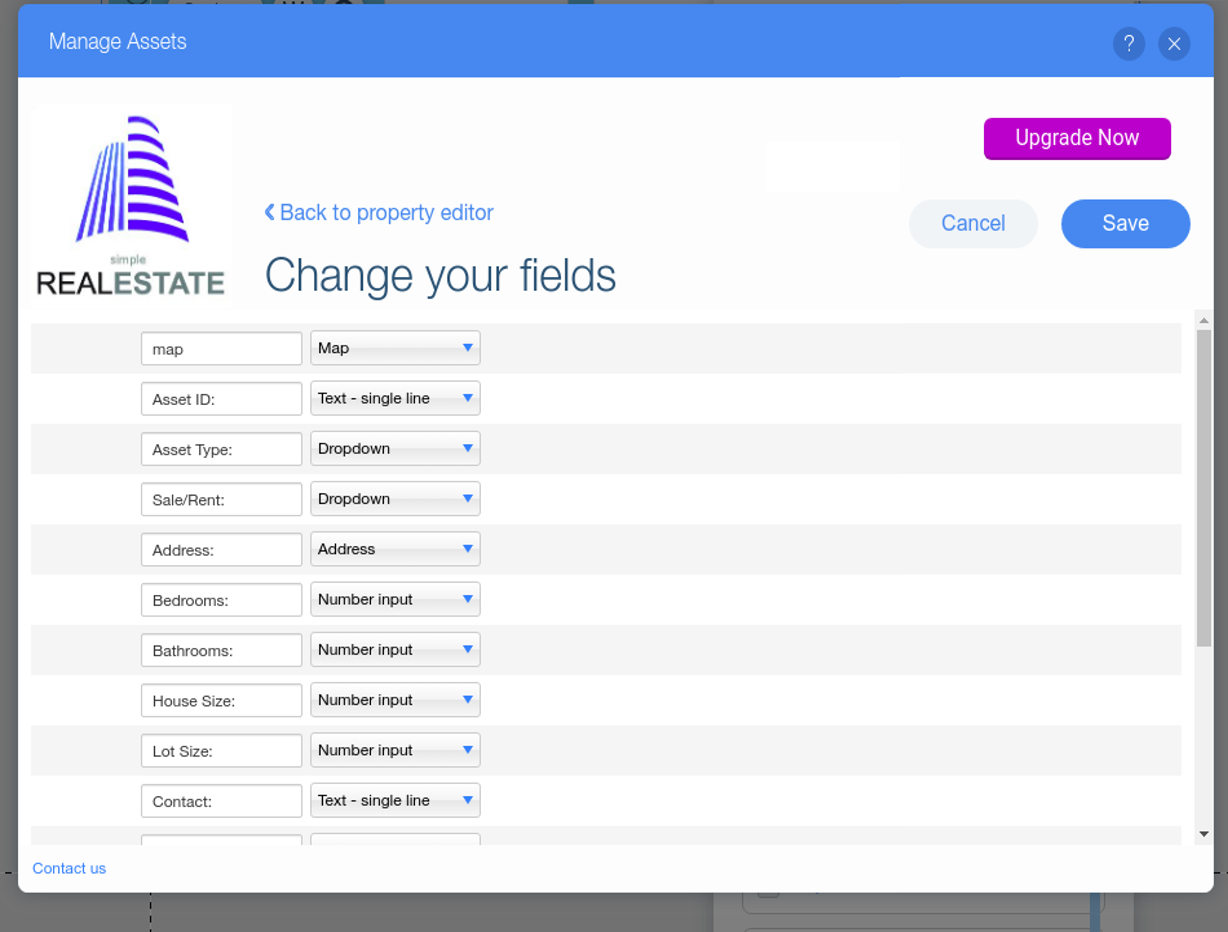
Task: Open the Bathrooms type dropdown
Action: tap(395, 649)
